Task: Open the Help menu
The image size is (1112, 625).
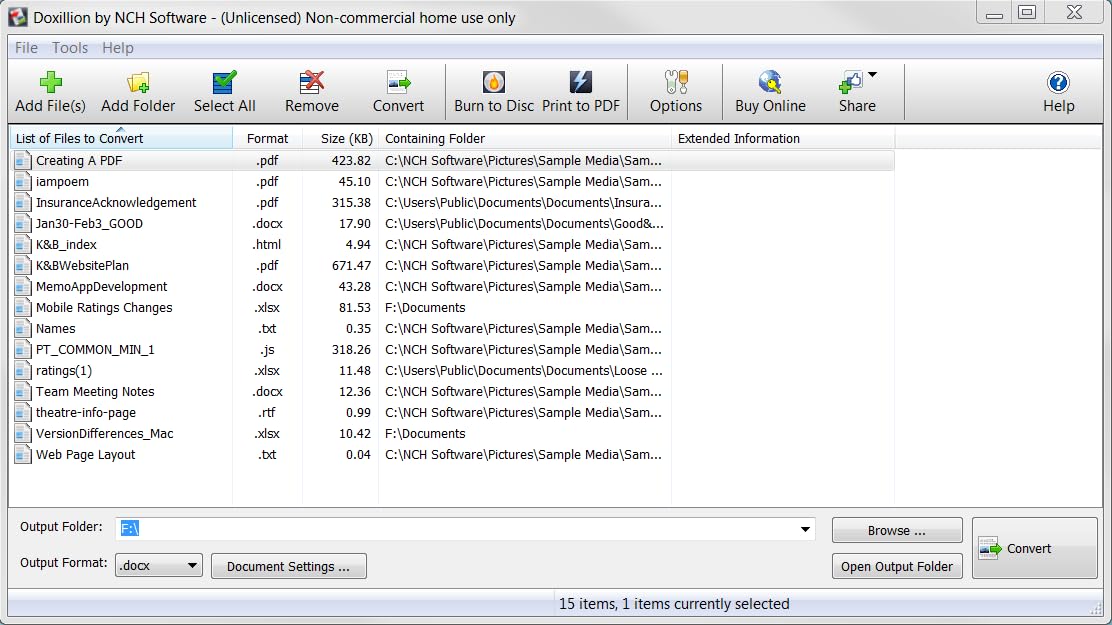Action: point(118,48)
